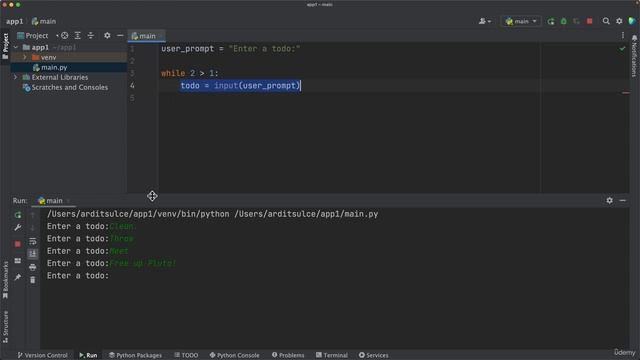Toggle the Project side tool window

pyautogui.click(x=5, y=46)
